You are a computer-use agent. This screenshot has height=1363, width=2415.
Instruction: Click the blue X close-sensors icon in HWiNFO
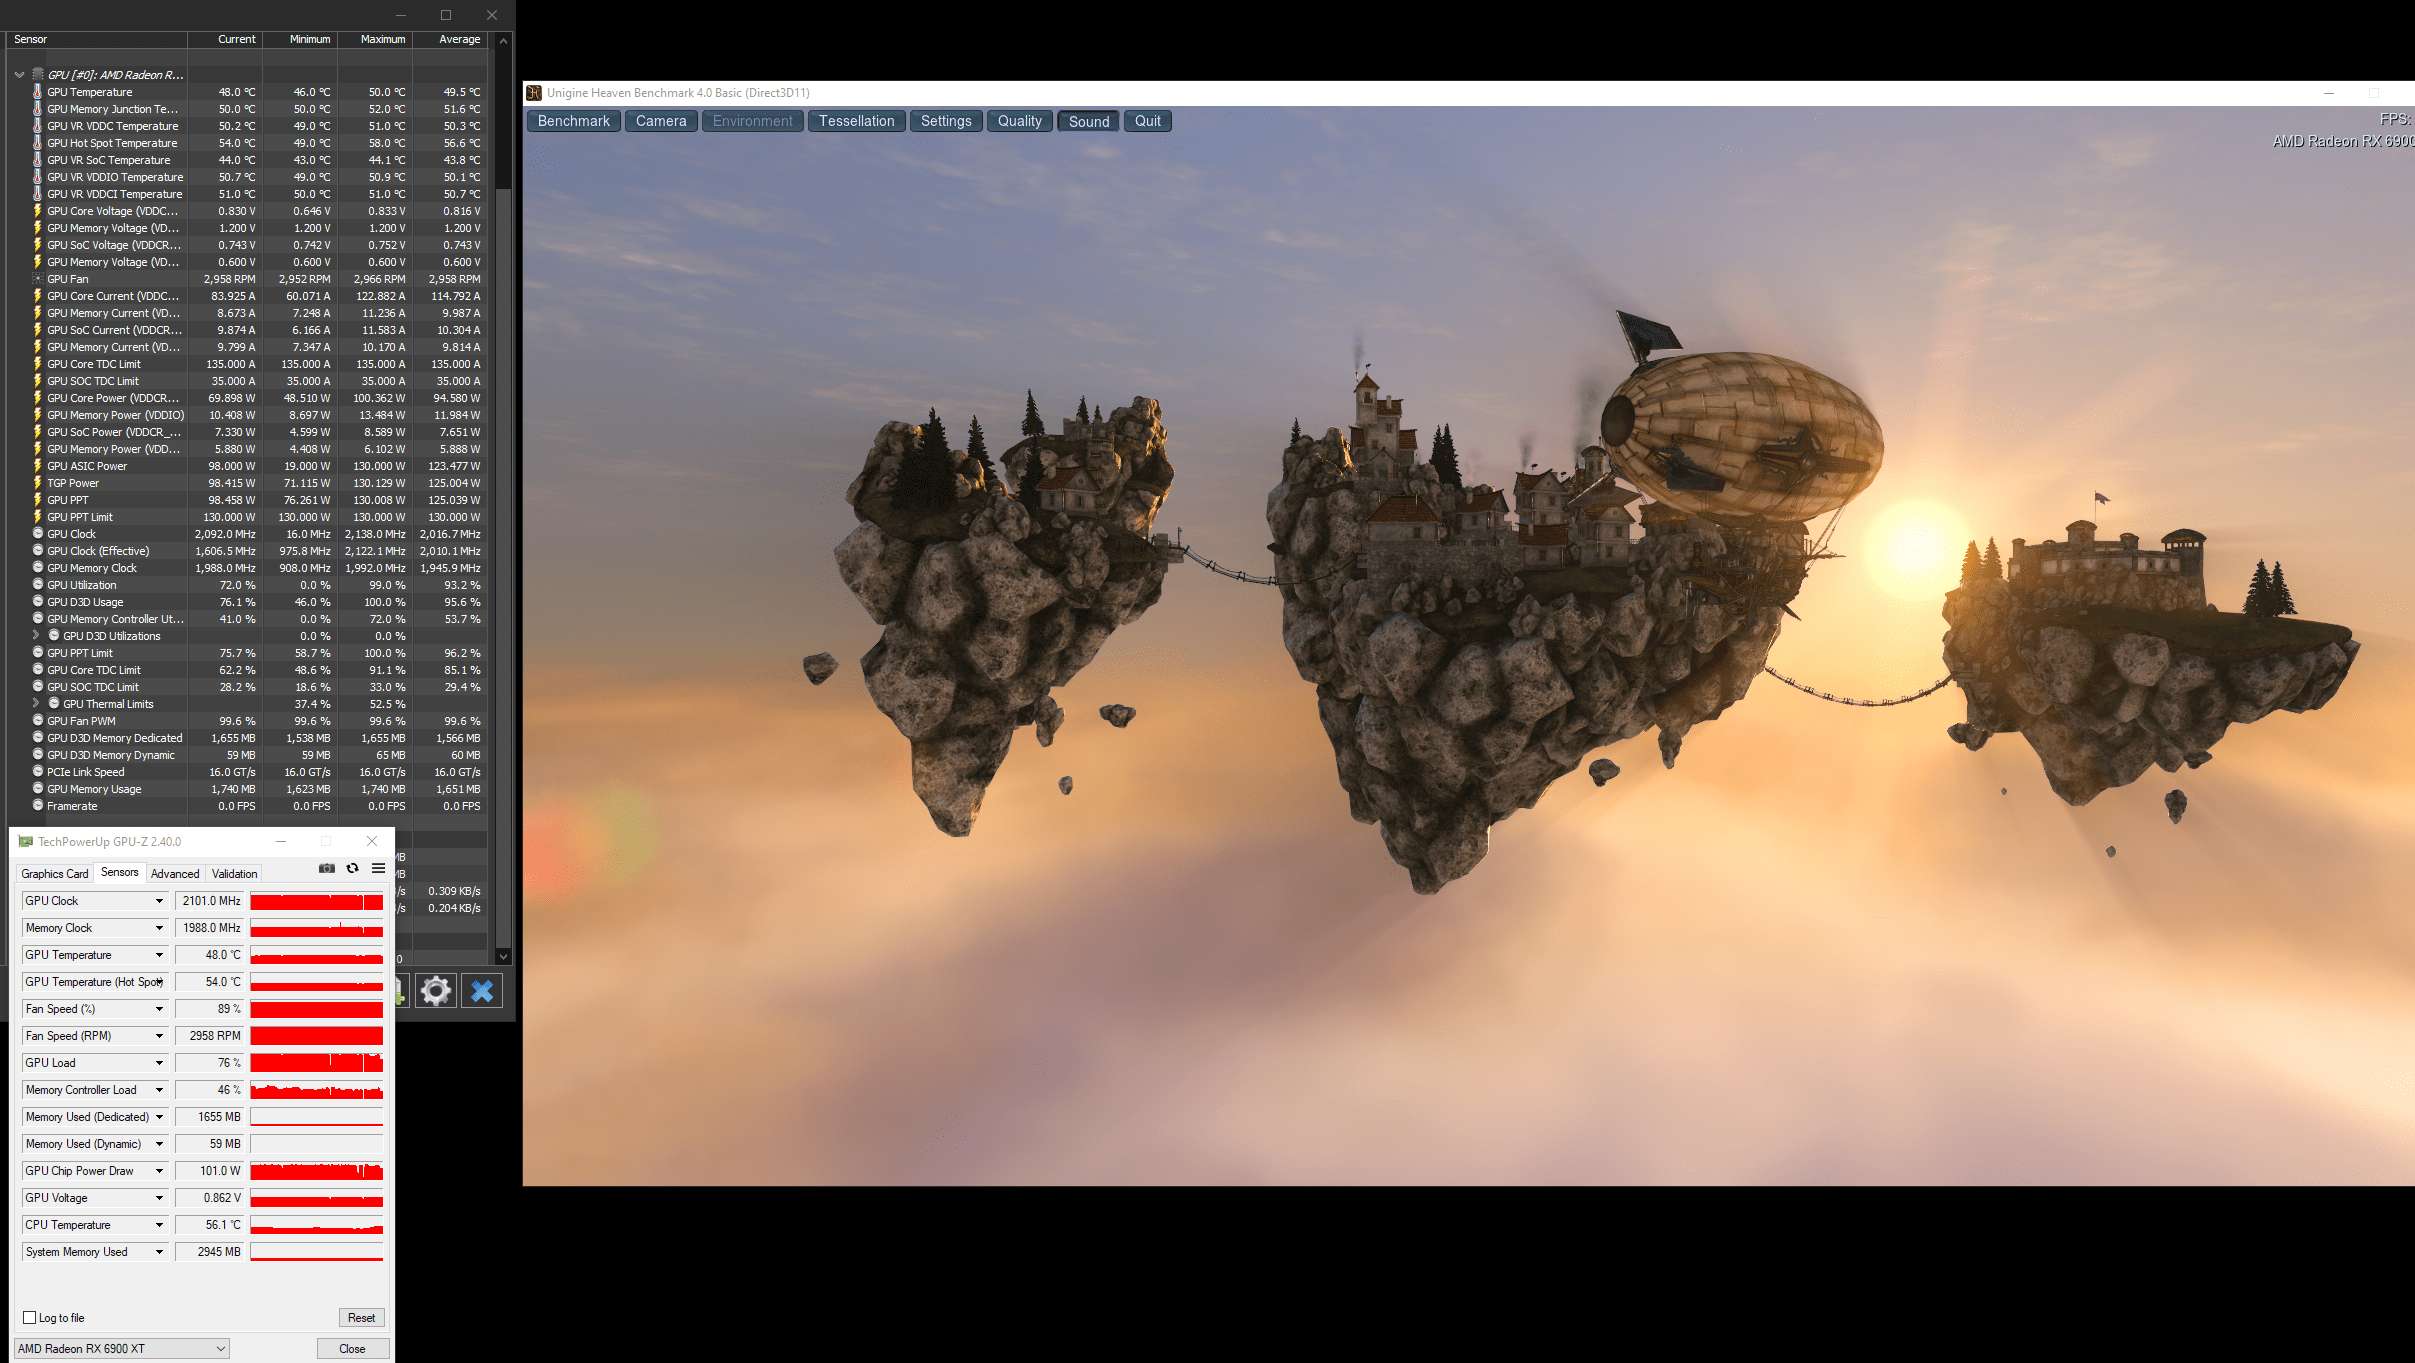[482, 991]
